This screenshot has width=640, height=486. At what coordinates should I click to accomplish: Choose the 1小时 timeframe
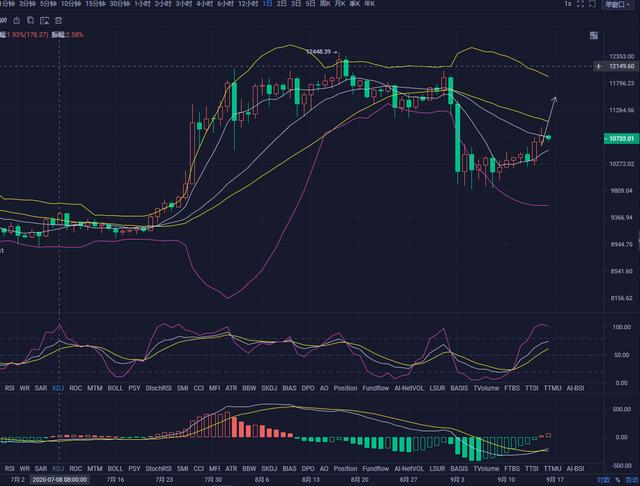point(142,4)
